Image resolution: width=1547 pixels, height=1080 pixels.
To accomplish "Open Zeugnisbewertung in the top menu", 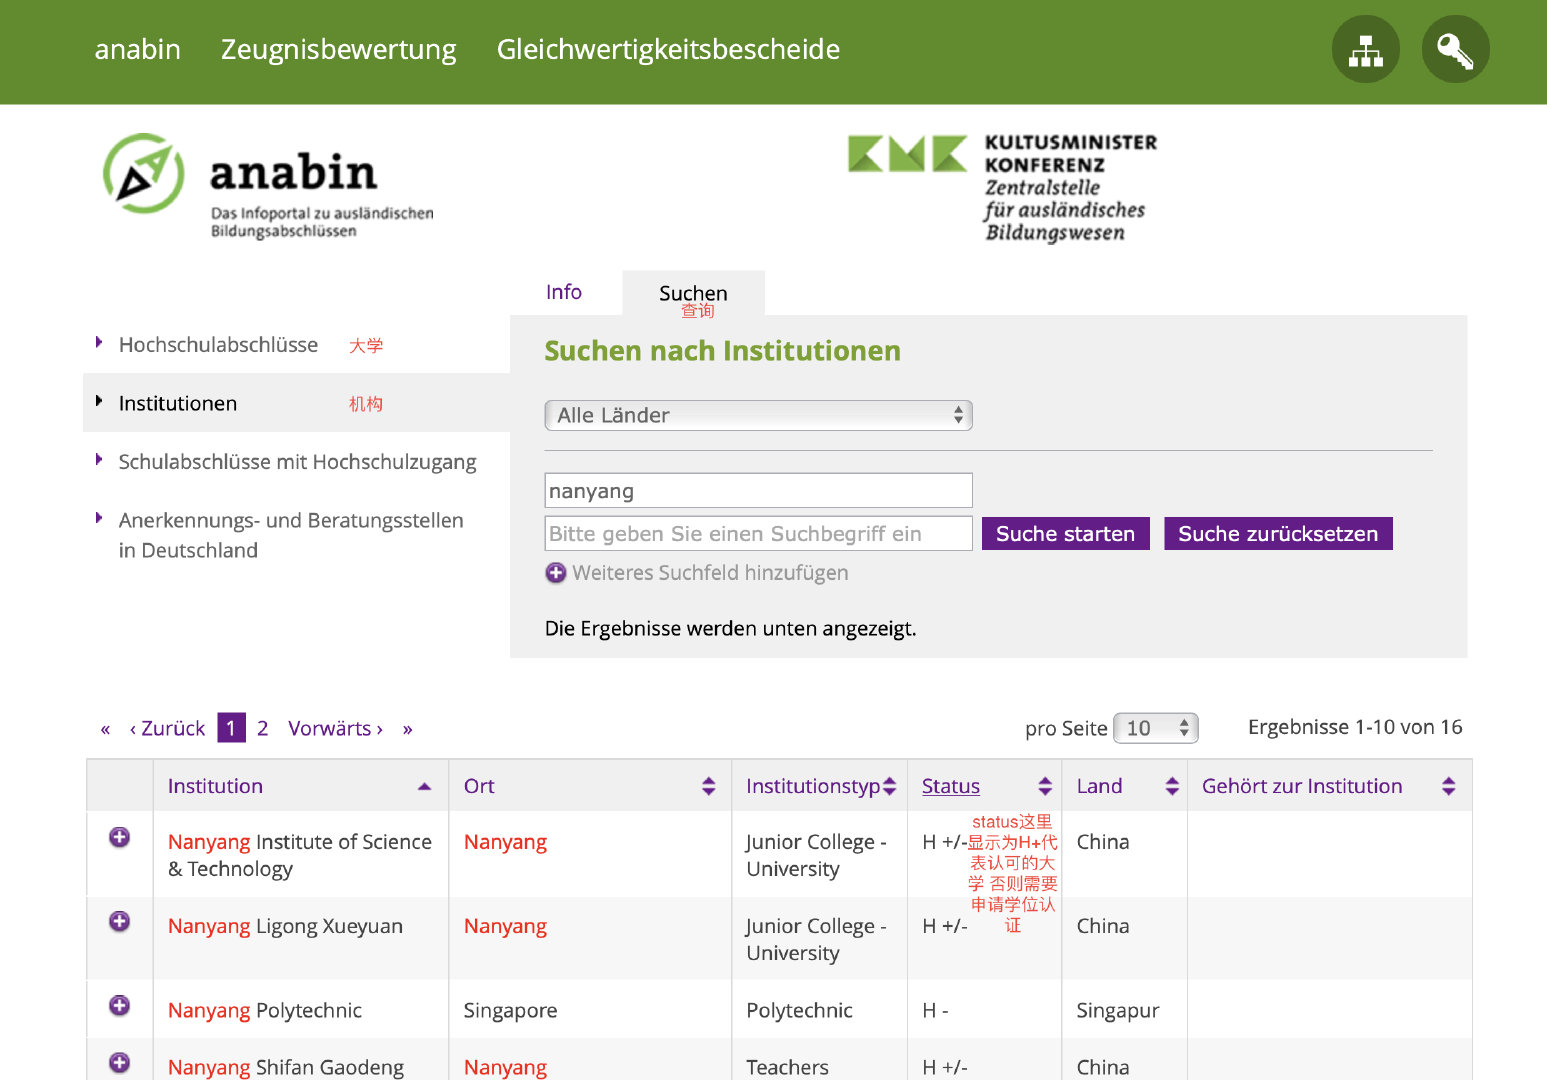I will (x=338, y=50).
